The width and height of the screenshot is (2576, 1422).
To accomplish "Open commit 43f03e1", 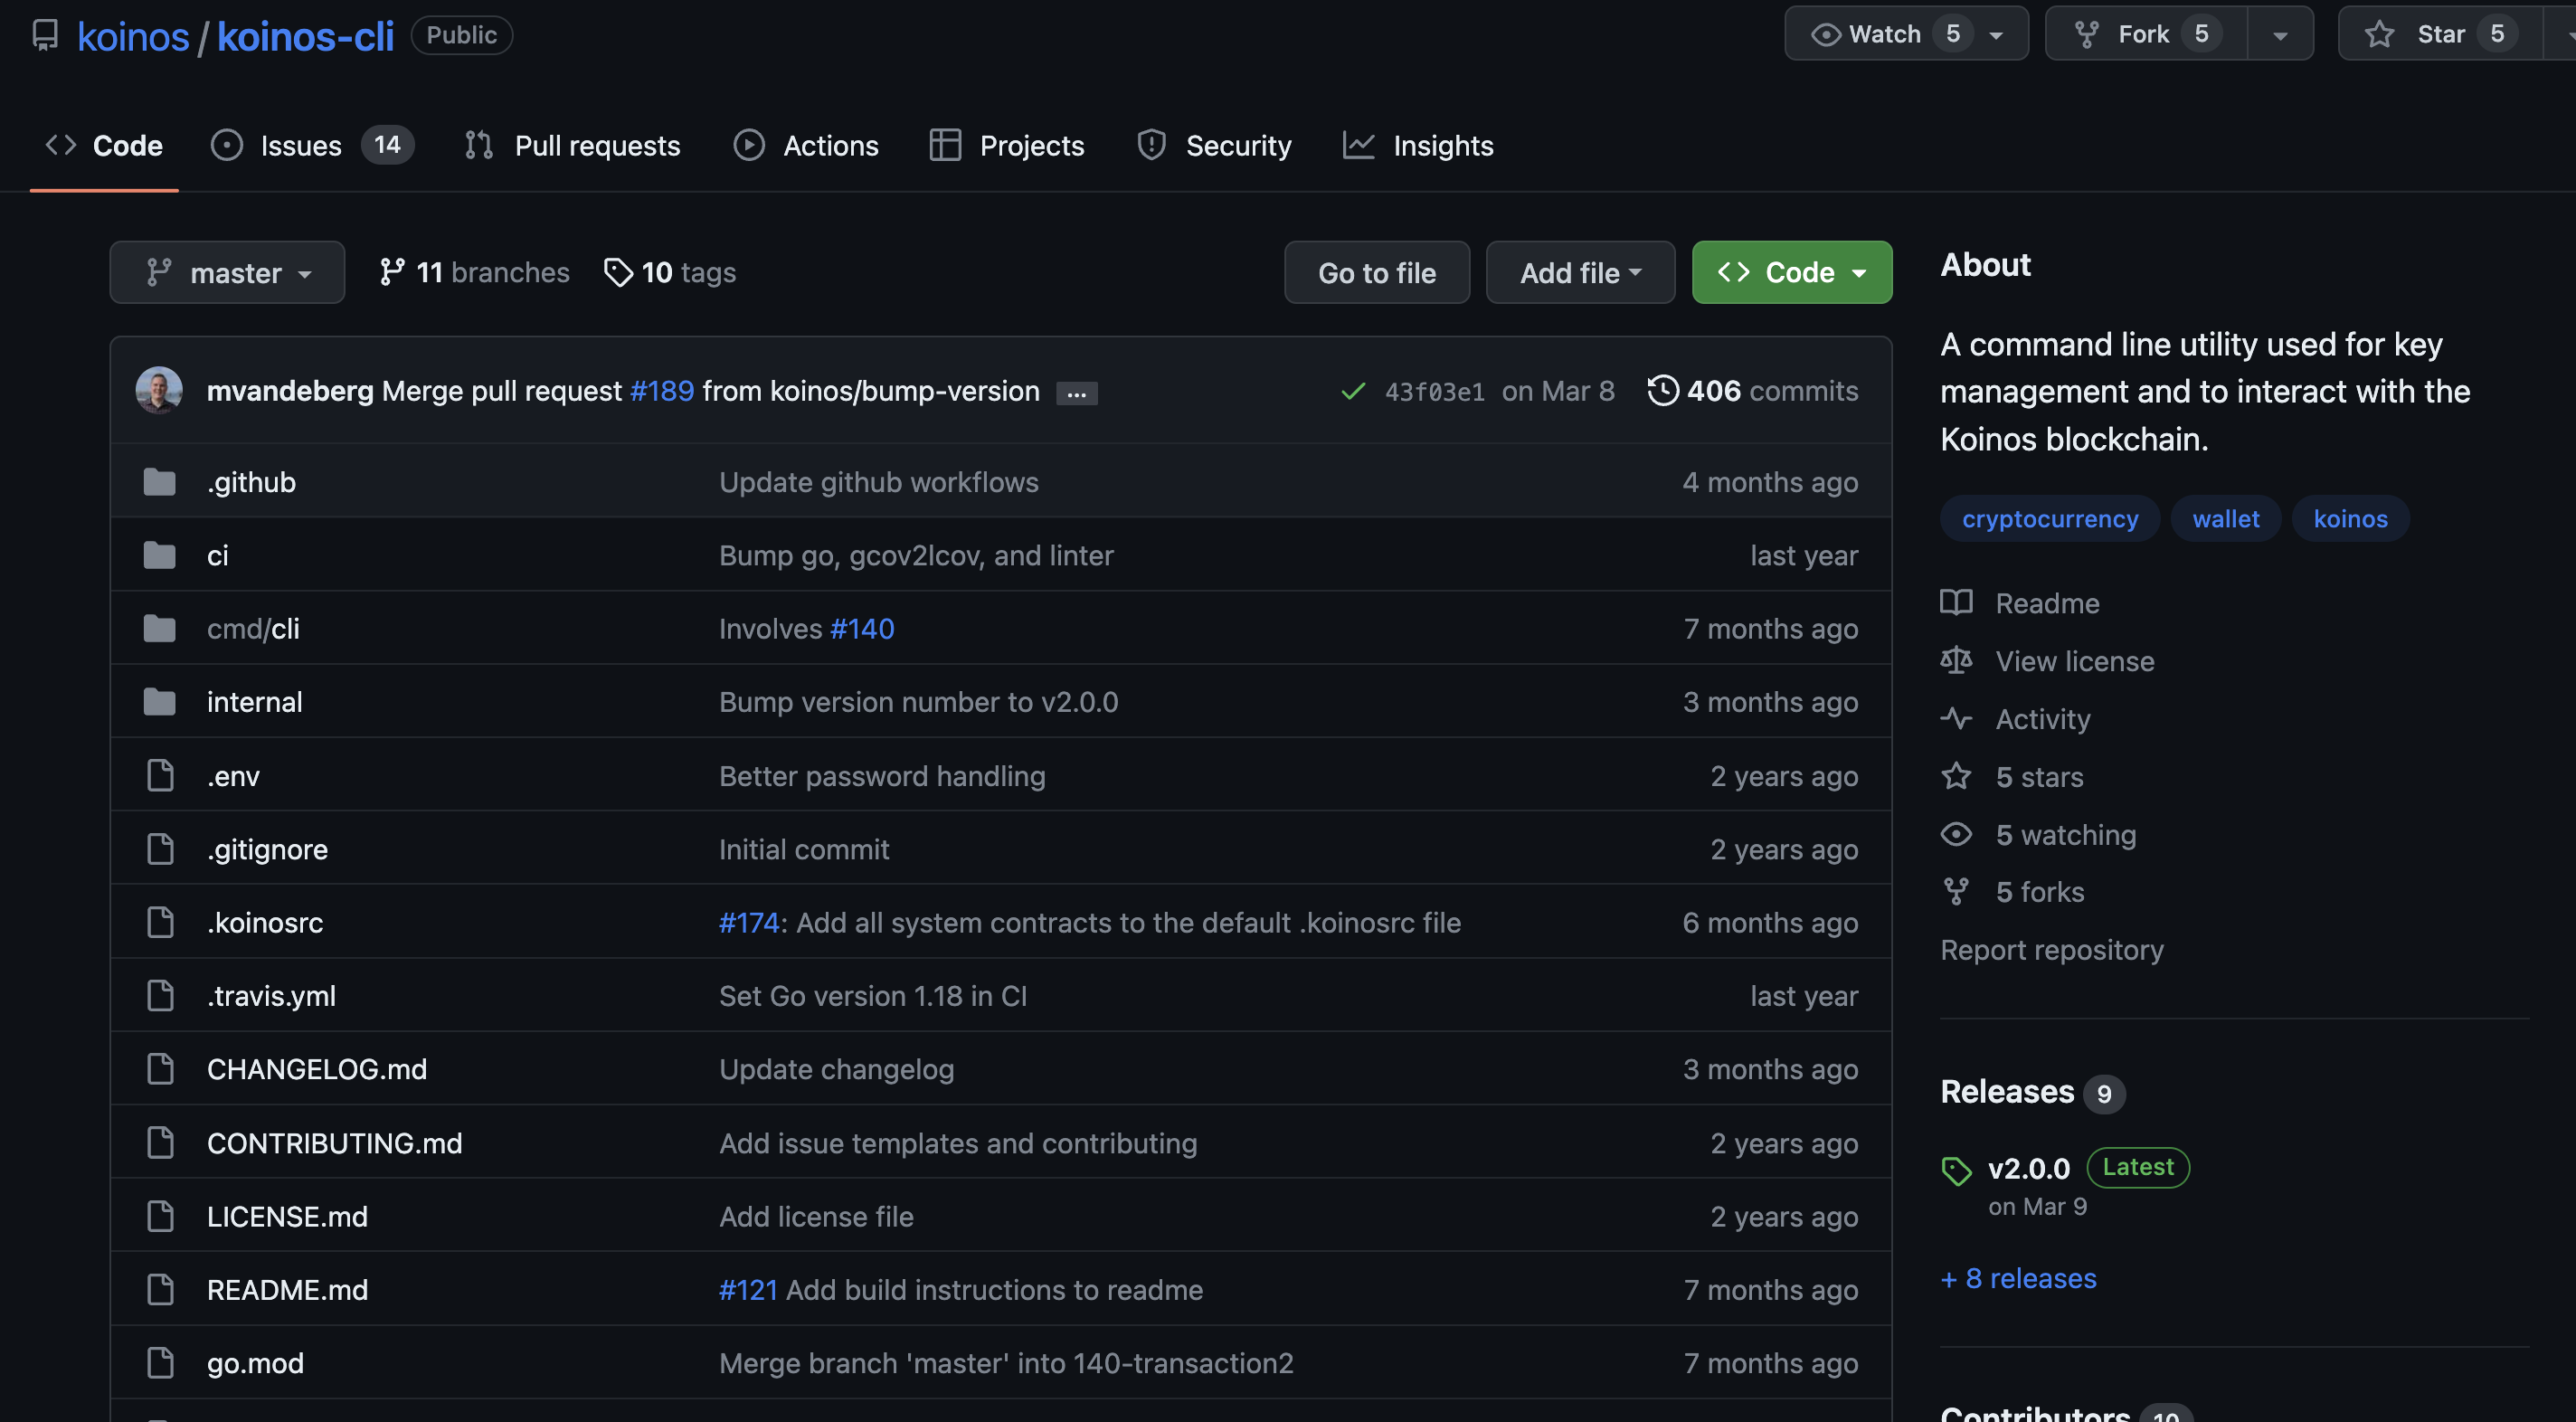I will tap(1434, 391).
